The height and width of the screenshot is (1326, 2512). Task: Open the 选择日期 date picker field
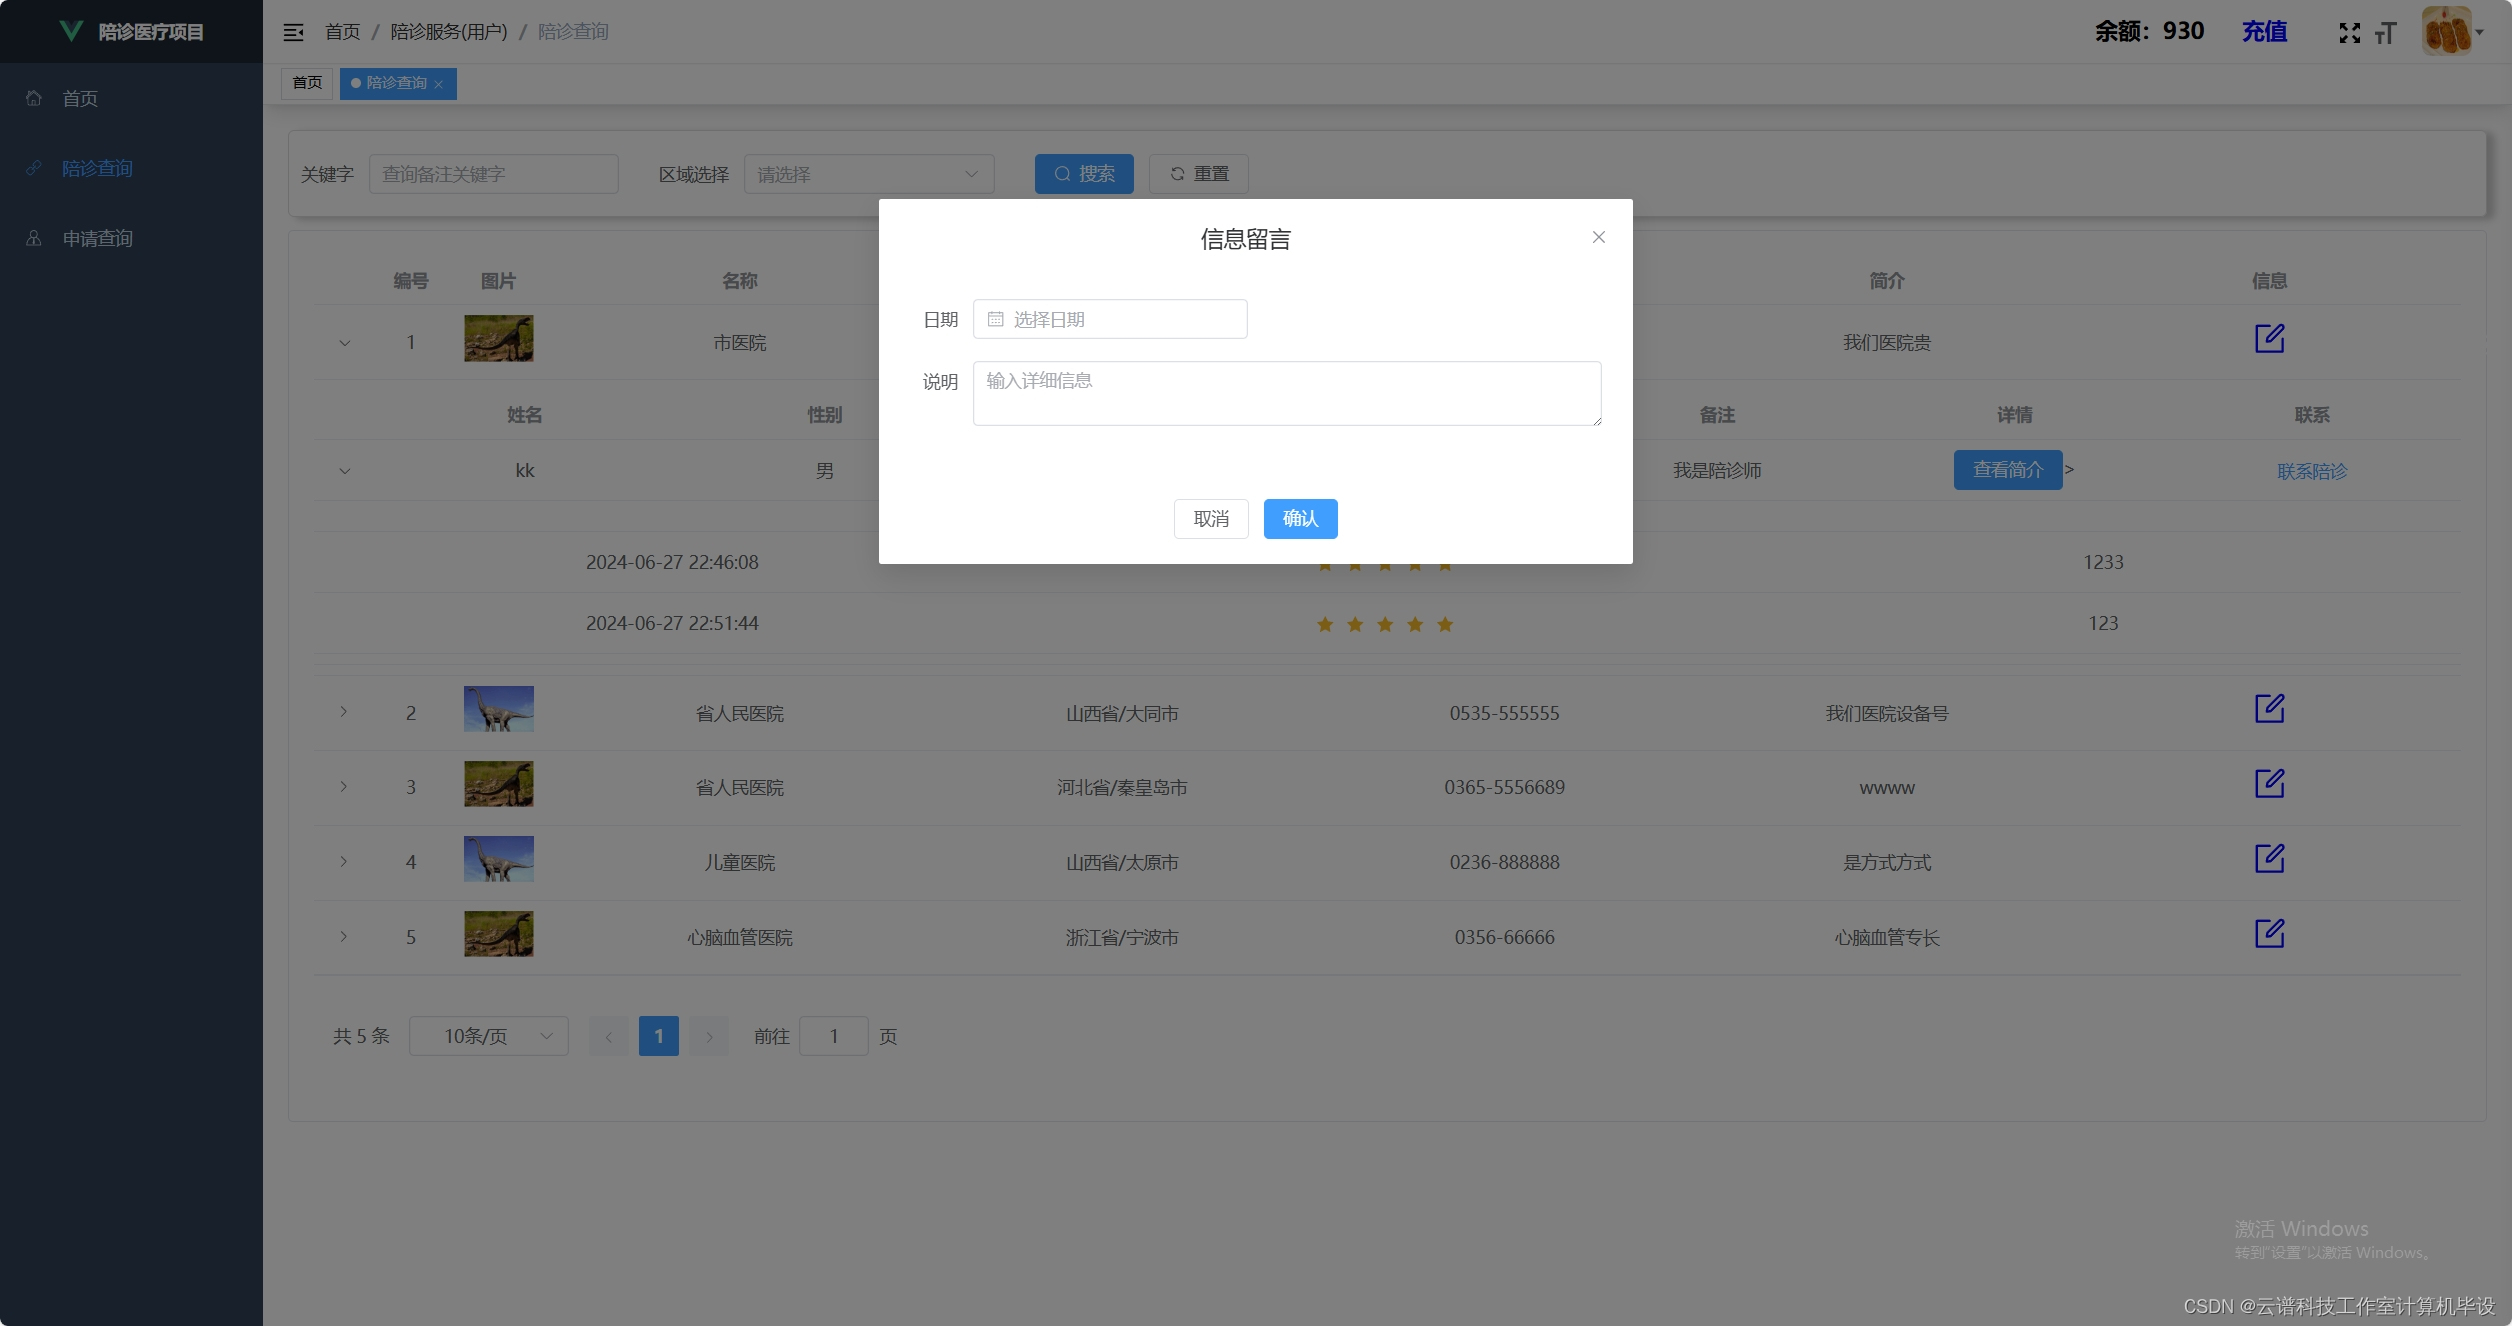(x=1110, y=319)
